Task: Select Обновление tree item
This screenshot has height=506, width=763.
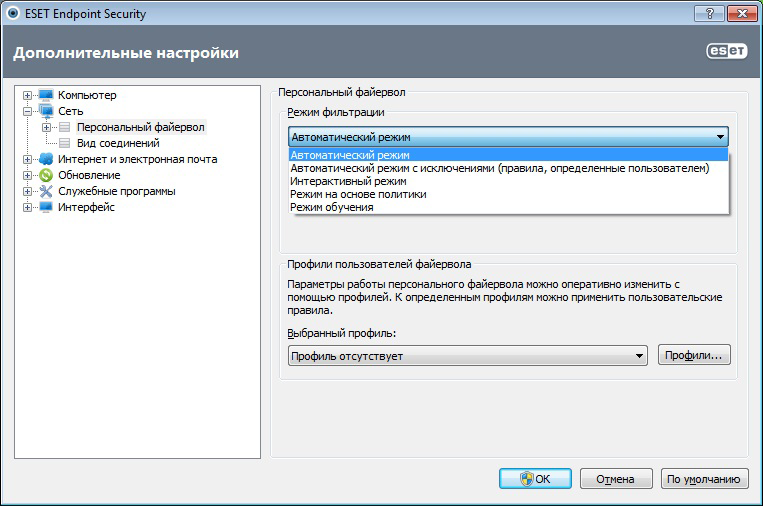Action: coord(89,175)
